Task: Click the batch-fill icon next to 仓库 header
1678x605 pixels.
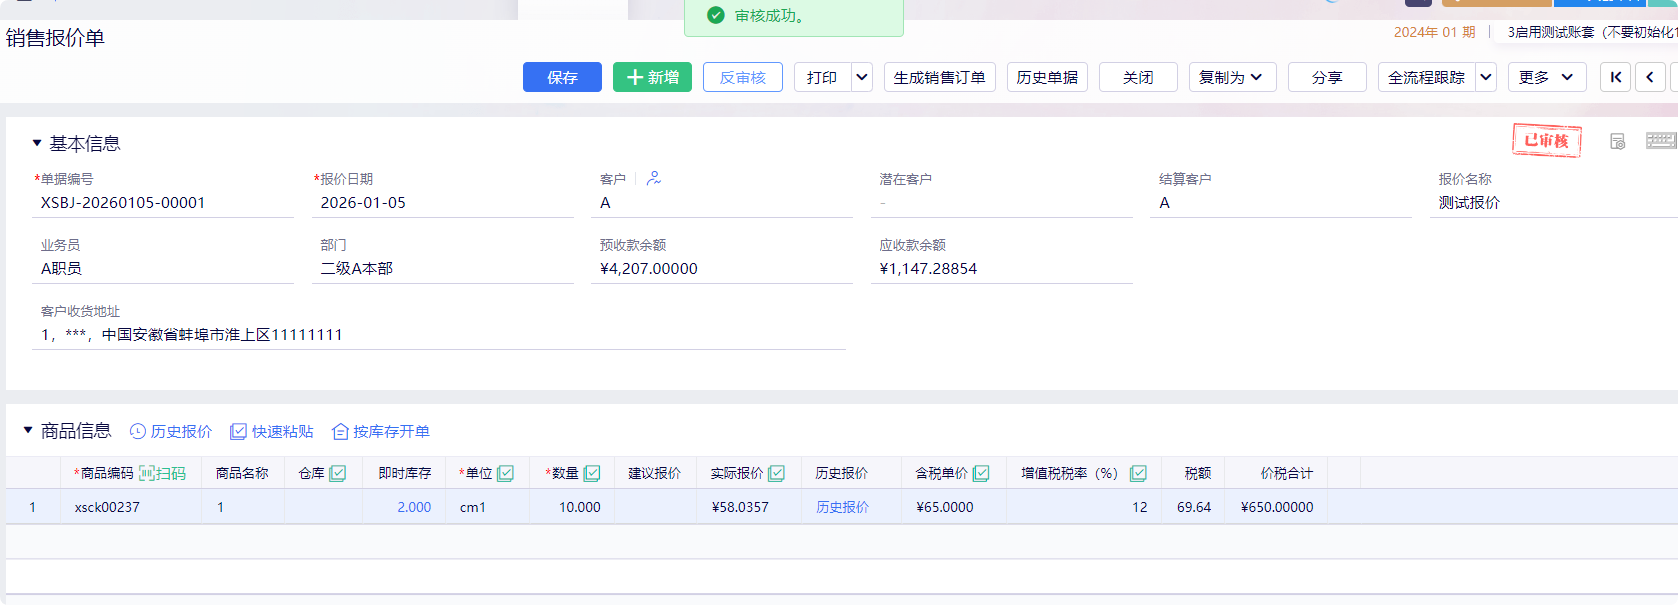Action: [338, 473]
